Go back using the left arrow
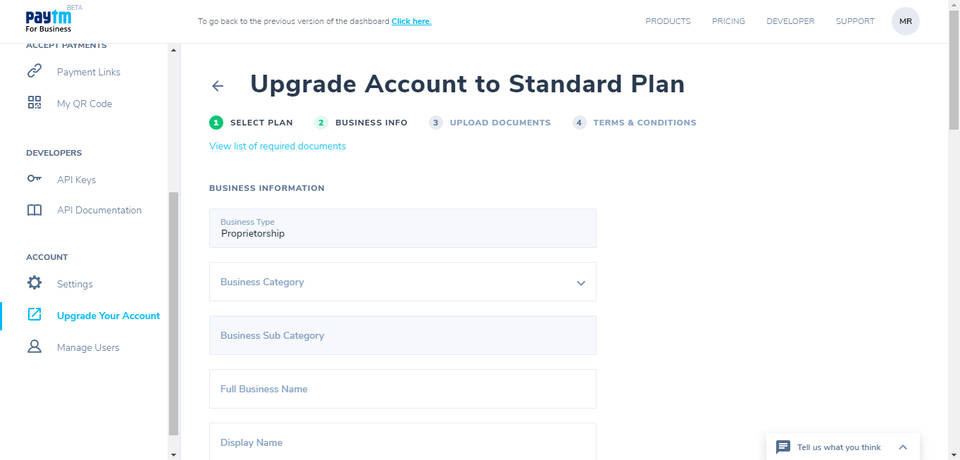This screenshot has width=960, height=460. pyautogui.click(x=218, y=86)
